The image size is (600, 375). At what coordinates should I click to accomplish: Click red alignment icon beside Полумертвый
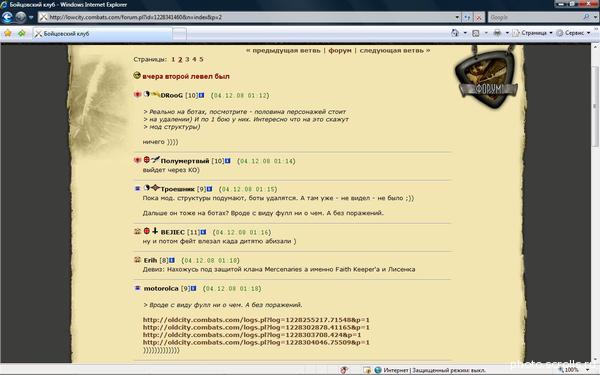147,160
